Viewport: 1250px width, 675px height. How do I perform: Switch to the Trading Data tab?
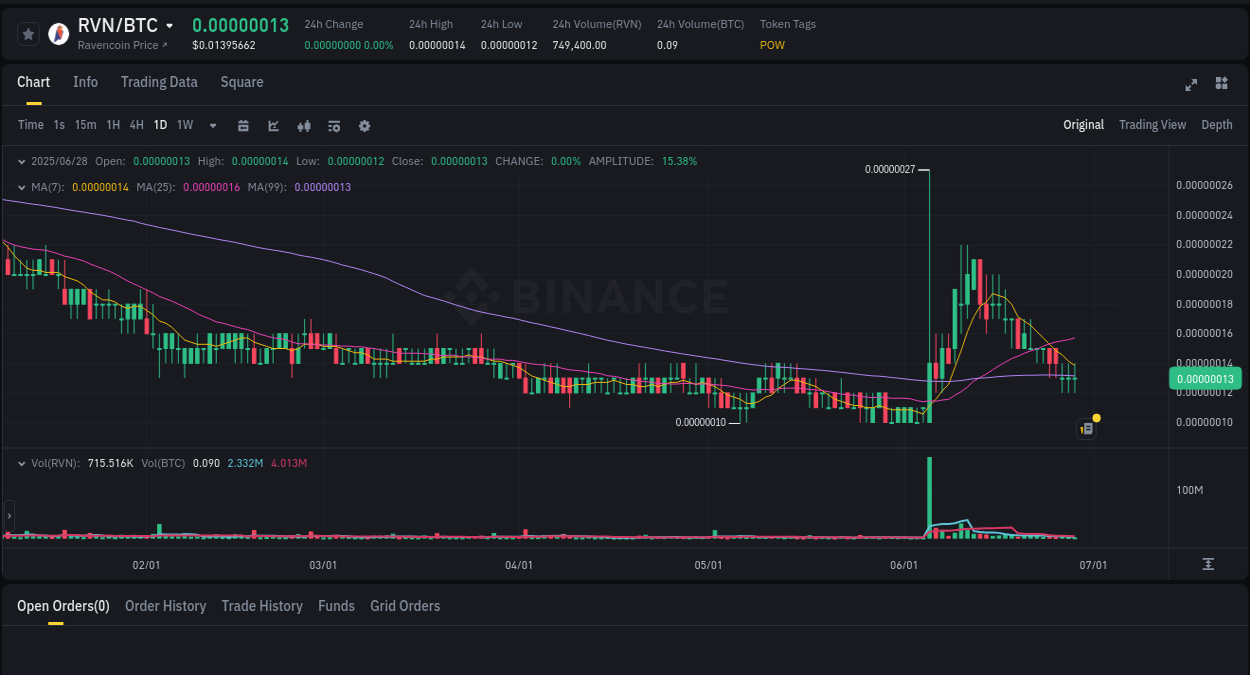click(x=159, y=82)
